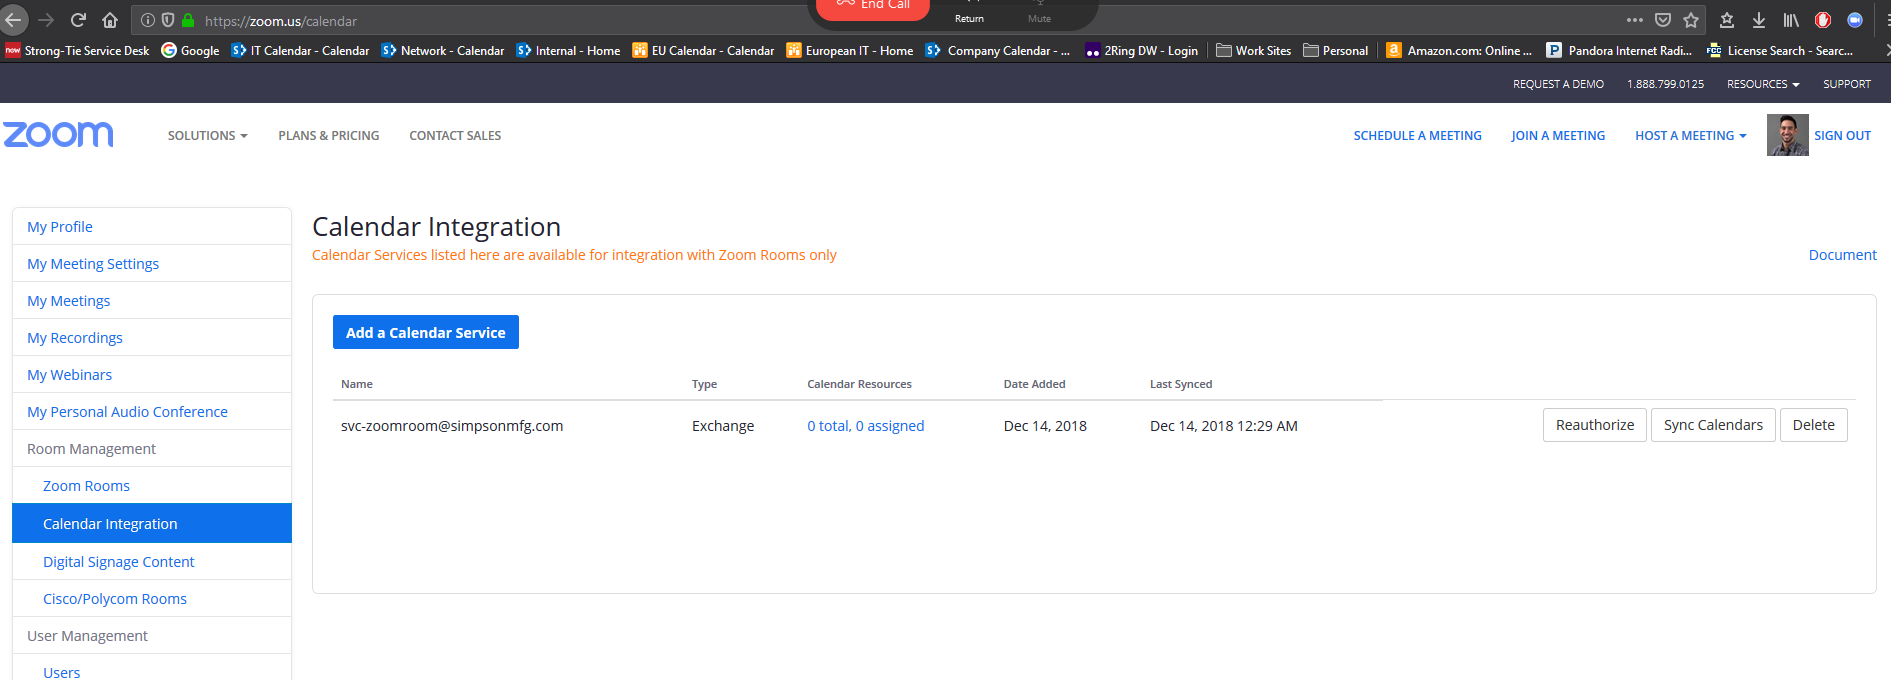
Task: Open Zoom Rooms in sidebar
Action: 152,486
